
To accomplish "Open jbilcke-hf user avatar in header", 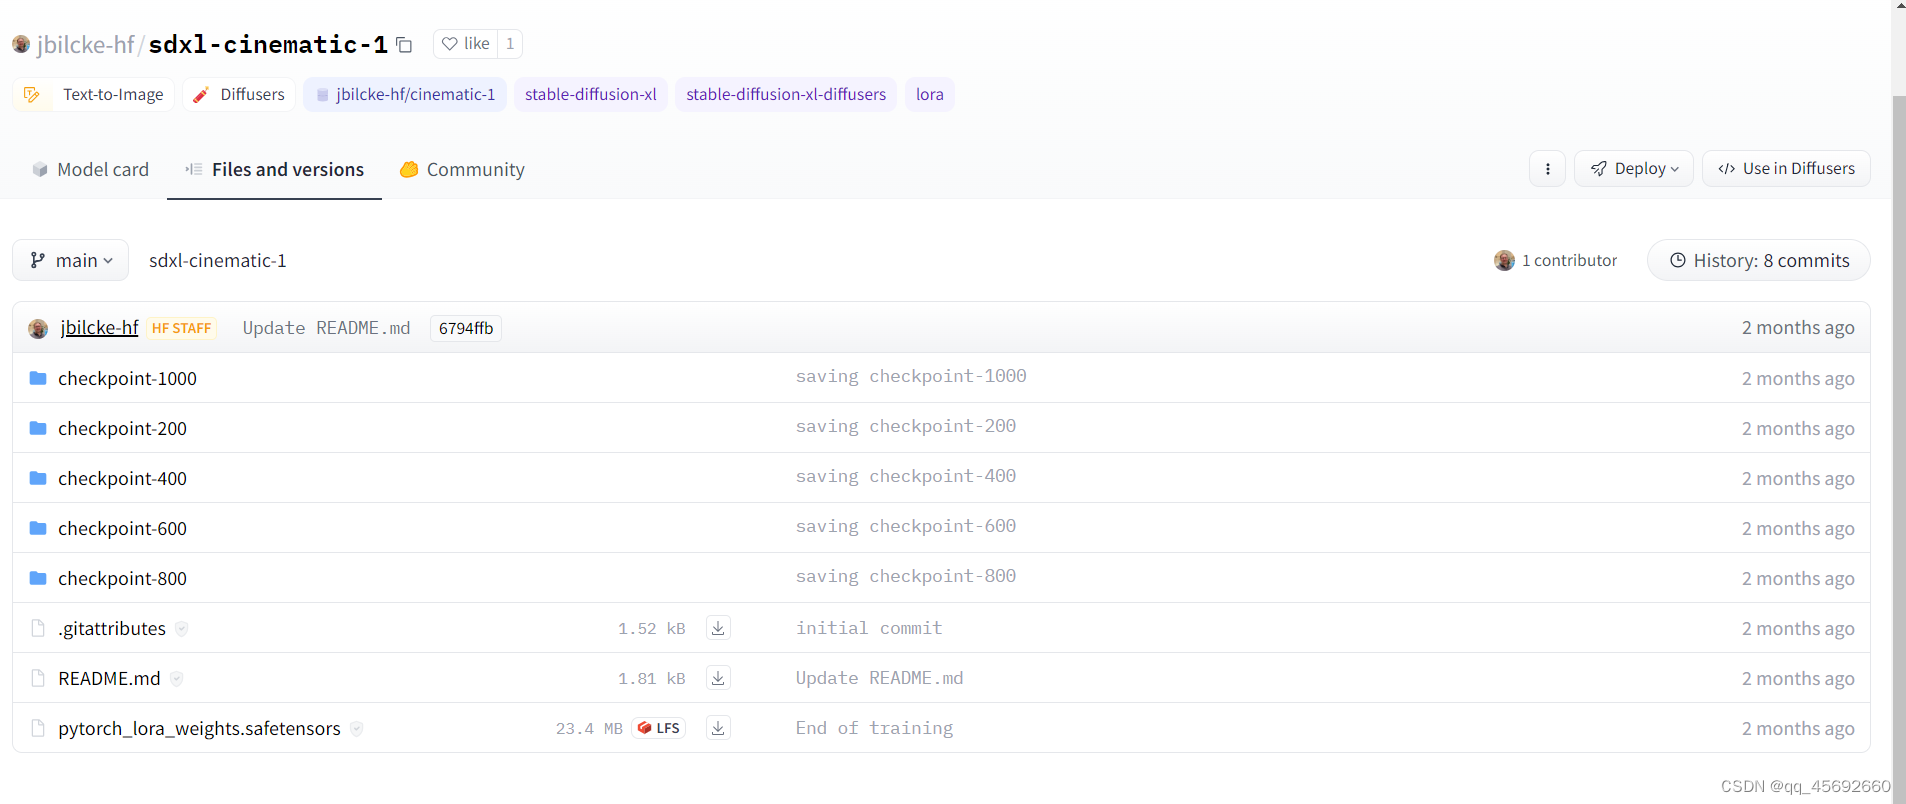I will click(21, 44).
